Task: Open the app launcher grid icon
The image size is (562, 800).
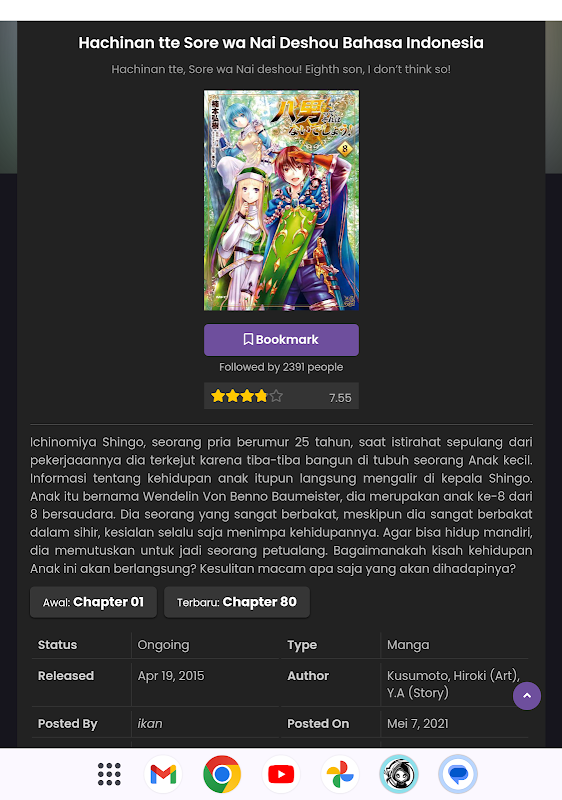Action: [x=109, y=774]
